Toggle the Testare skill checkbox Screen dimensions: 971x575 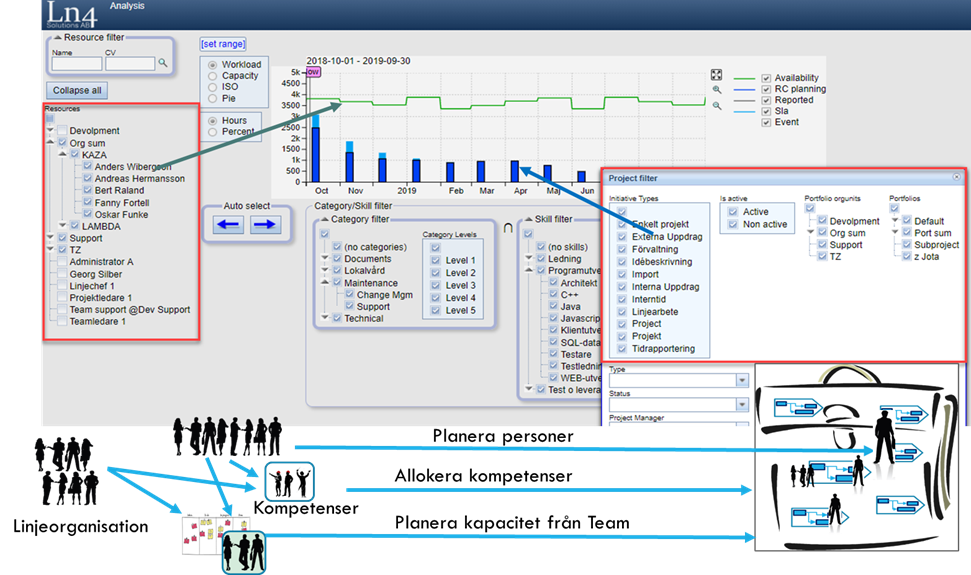[553, 354]
